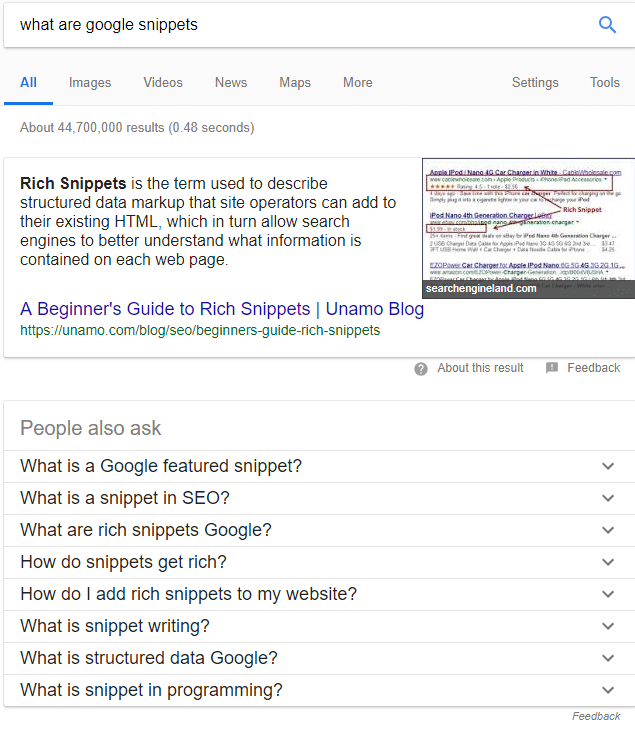Expand chevron for What are rich snippets Google
This screenshot has height=729, width=635.
click(x=608, y=530)
